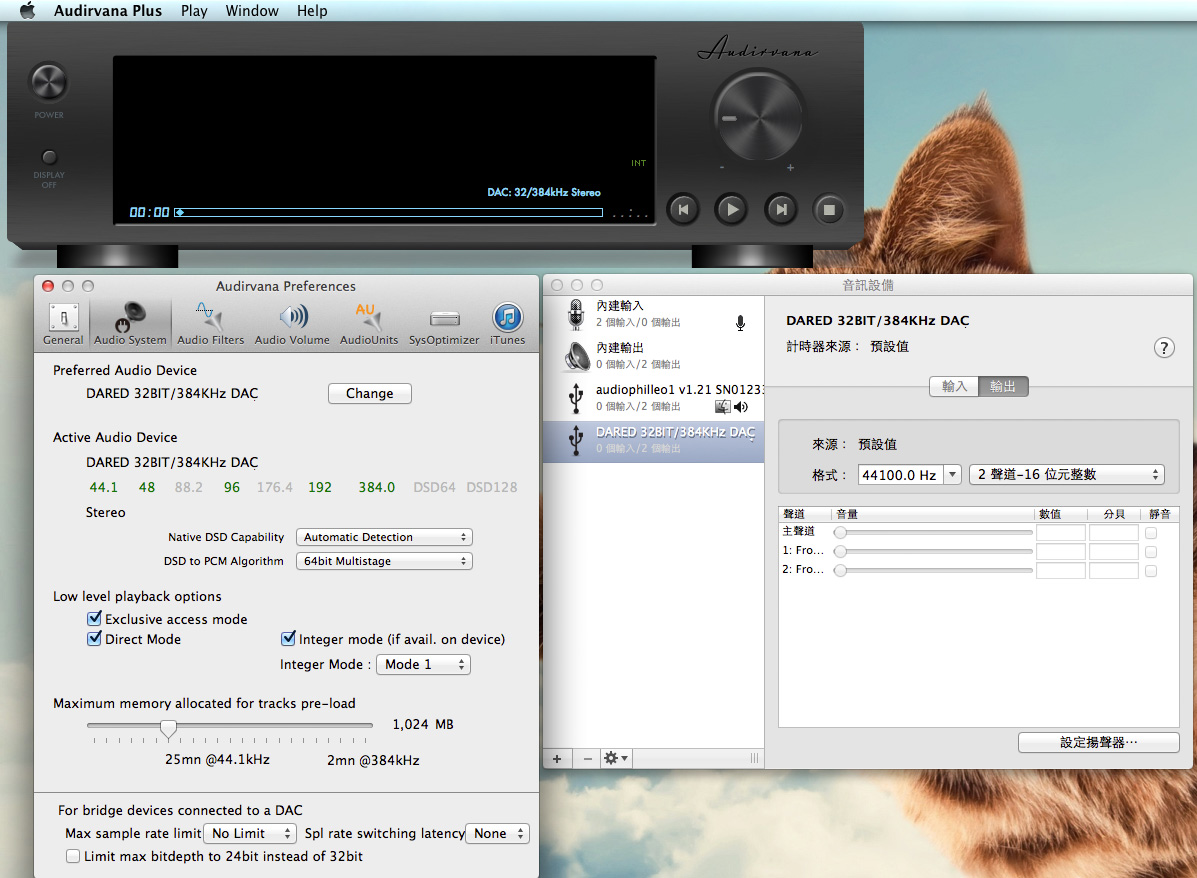The width and height of the screenshot is (1197, 878).
Task: Click the large volume knob
Action: (757, 117)
